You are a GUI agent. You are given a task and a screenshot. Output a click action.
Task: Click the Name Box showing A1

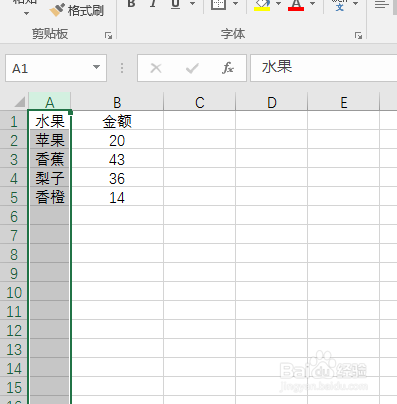(48, 68)
